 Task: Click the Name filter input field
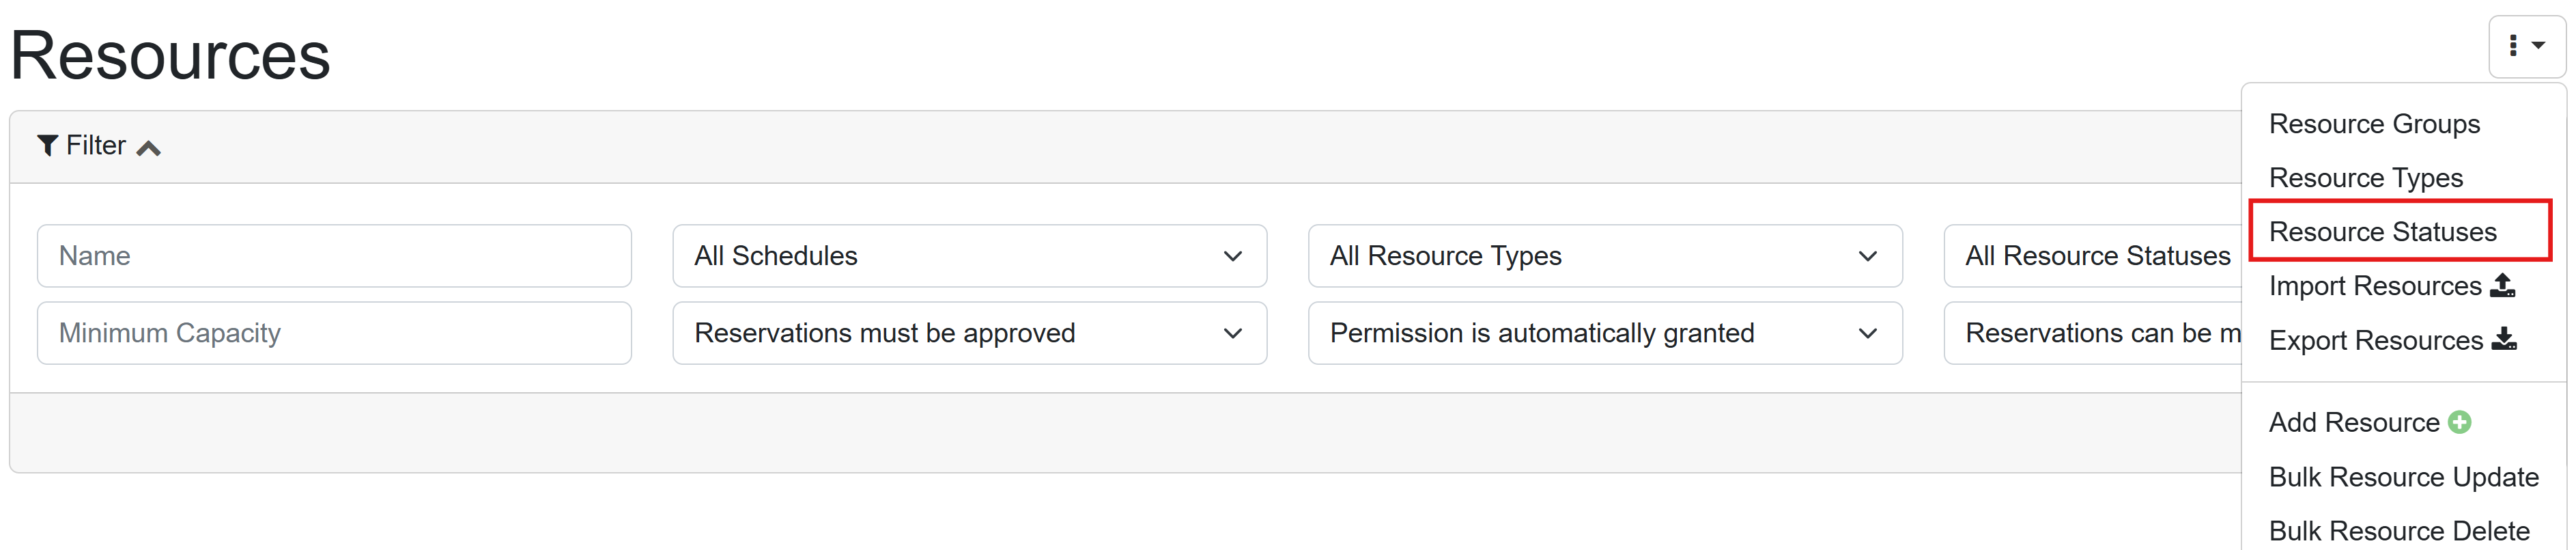[334, 256]
